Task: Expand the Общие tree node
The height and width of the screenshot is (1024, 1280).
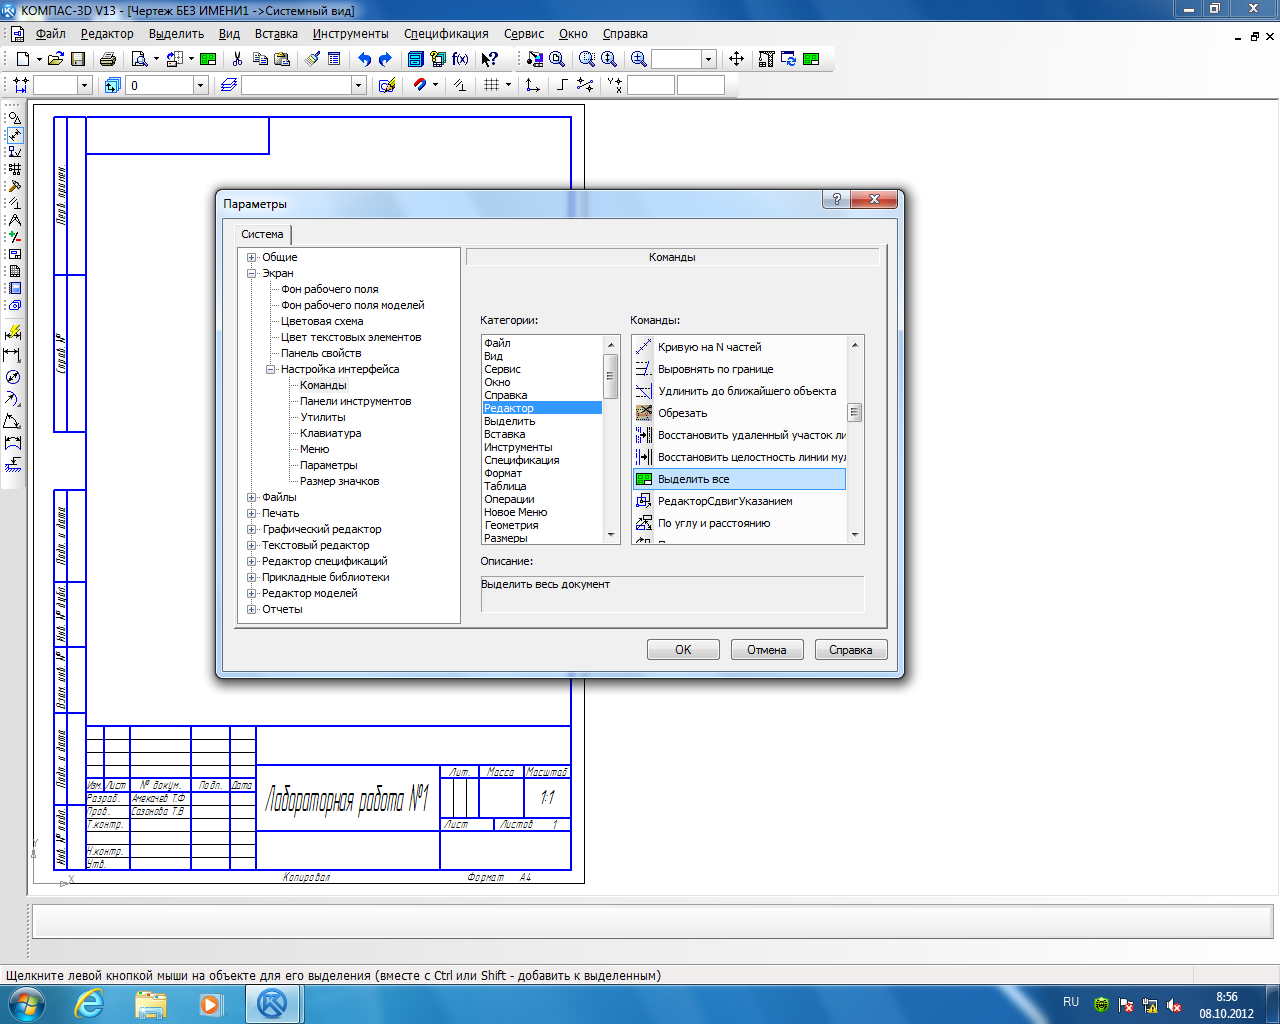Action: (x=252, y=257)
